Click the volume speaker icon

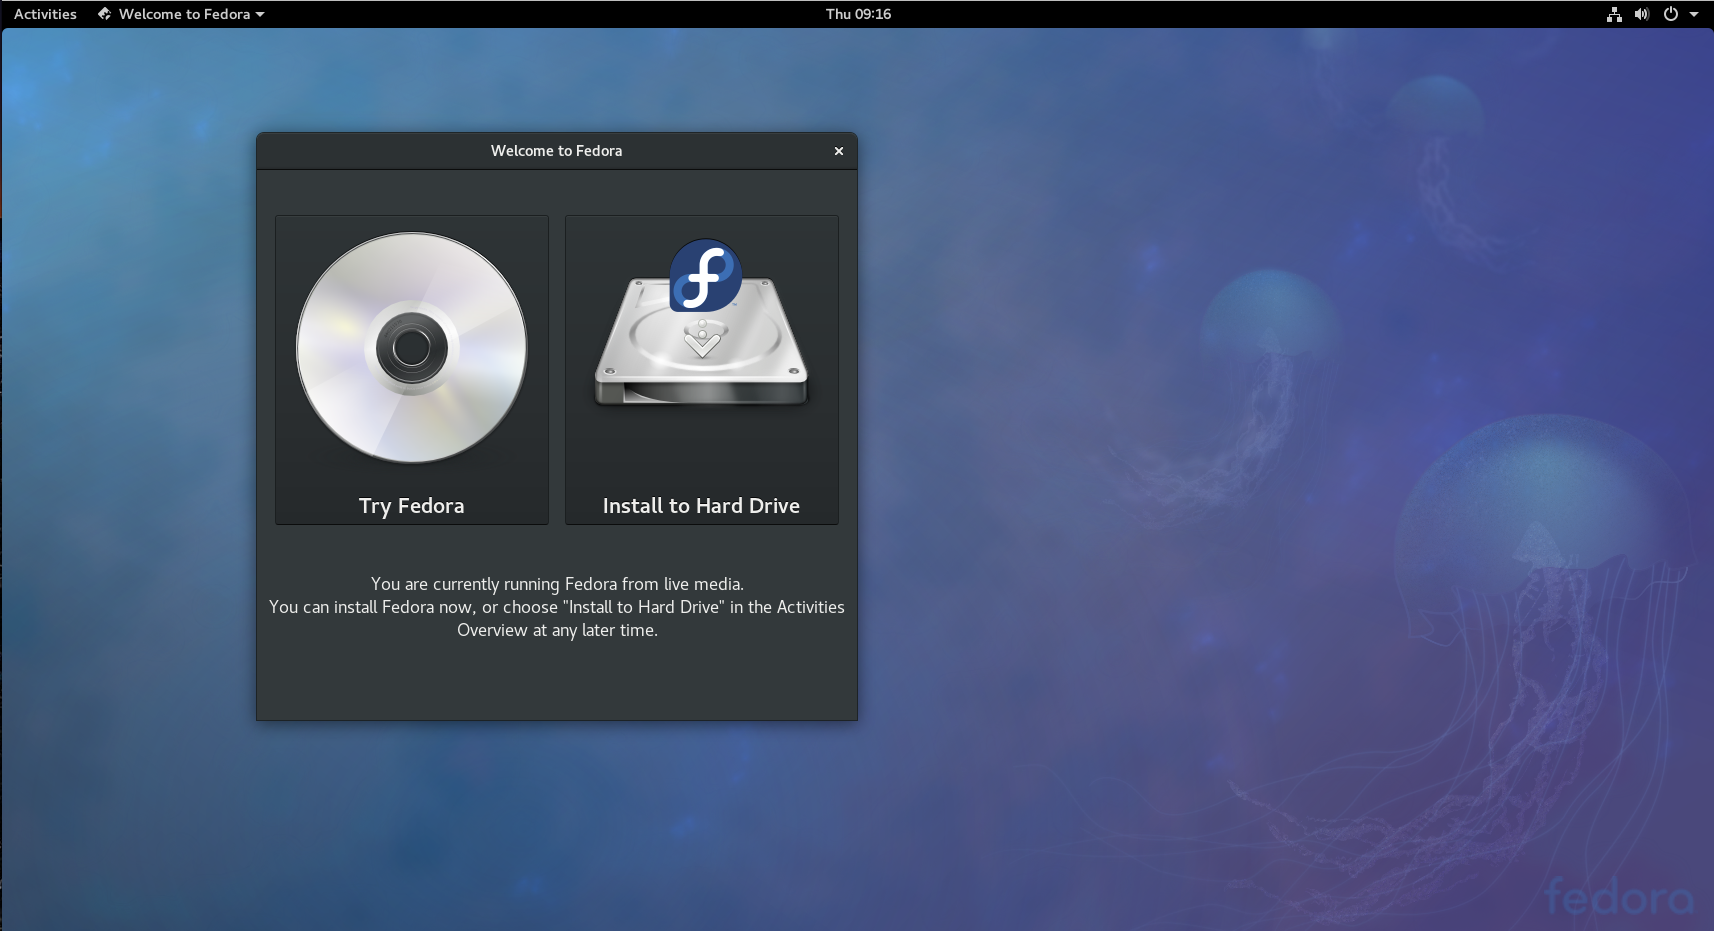1642,14
